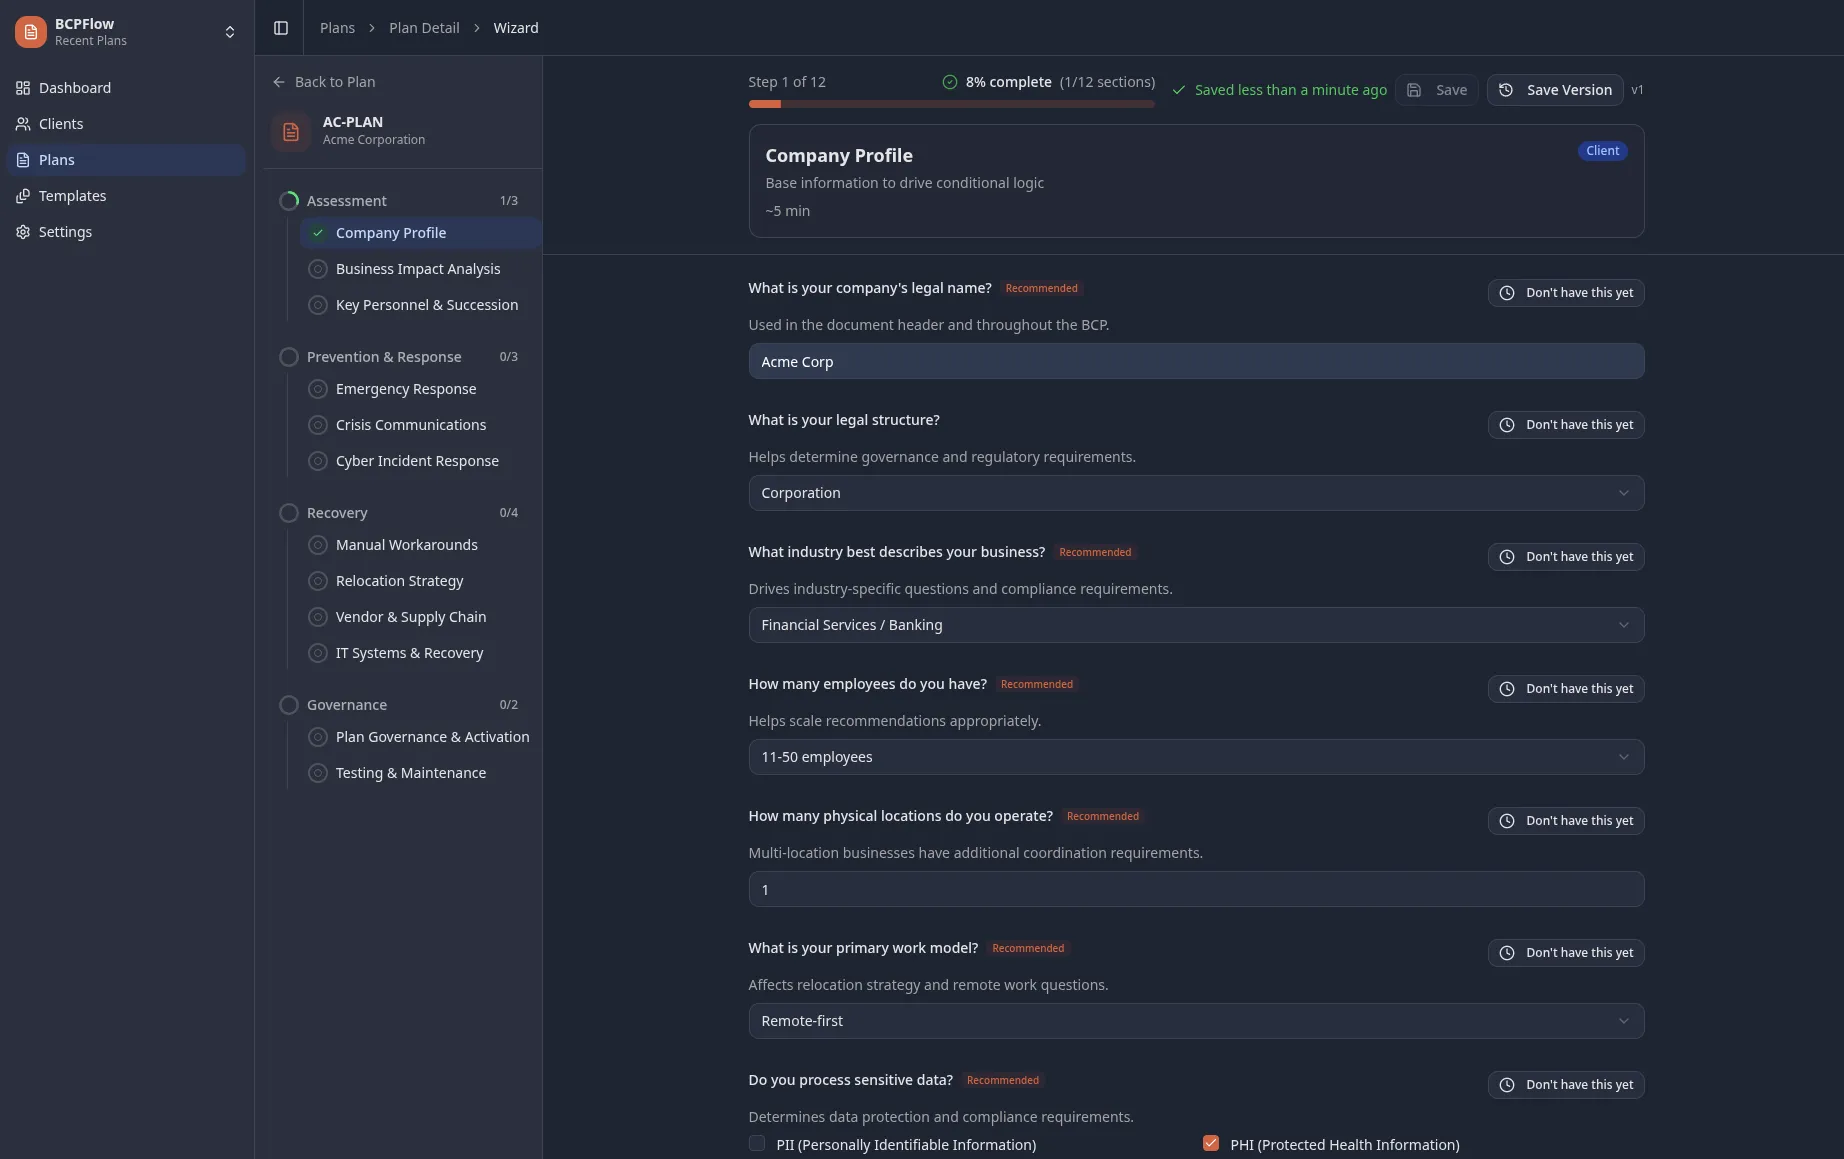Screen dimensions: 1844x1159
Task: Toggle the sidebar panel icon
Action: tap(281, 28)
